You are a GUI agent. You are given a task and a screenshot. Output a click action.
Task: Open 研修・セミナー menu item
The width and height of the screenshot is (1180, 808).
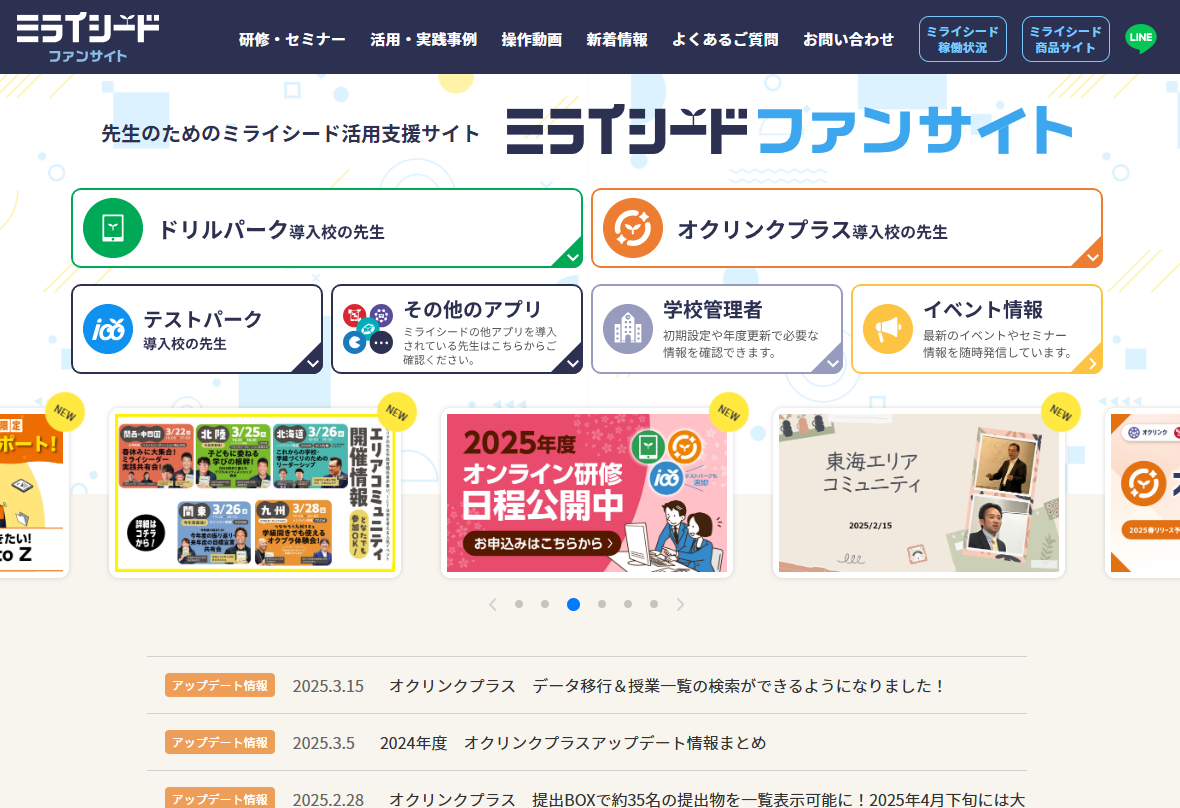[292, 39]
